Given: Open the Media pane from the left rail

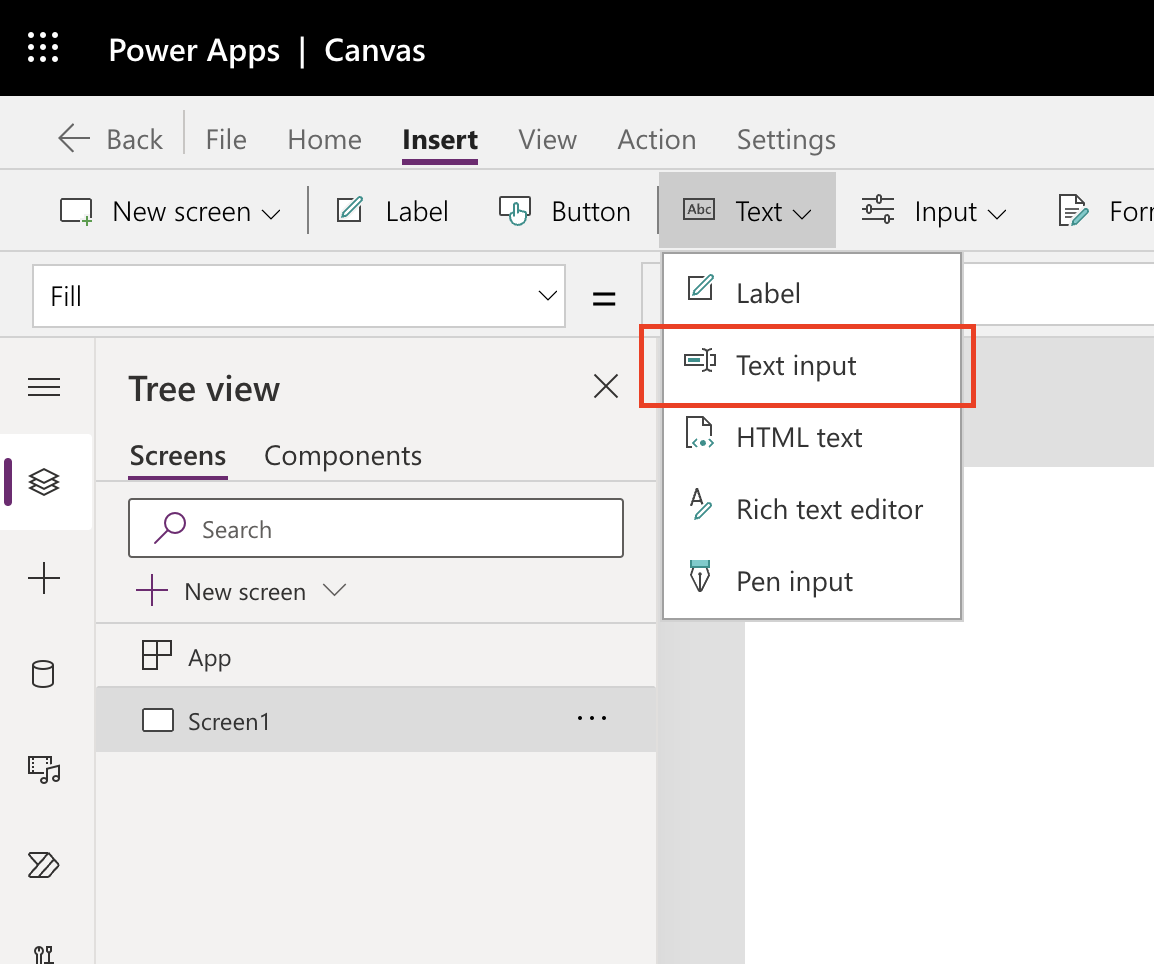Looking at the screenshot, I should coord(44,770).
